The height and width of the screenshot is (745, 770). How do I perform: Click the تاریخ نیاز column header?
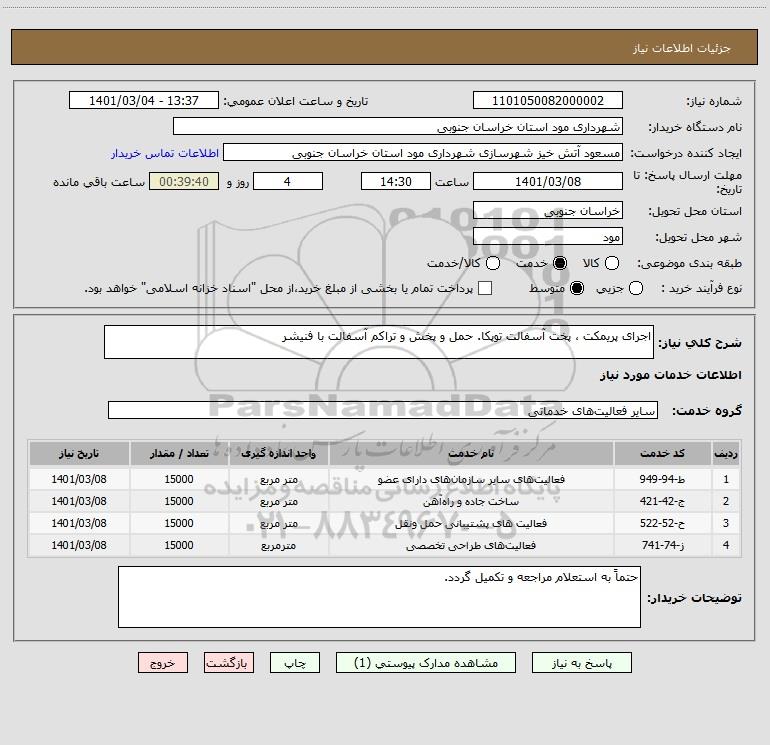pos(79,453)
